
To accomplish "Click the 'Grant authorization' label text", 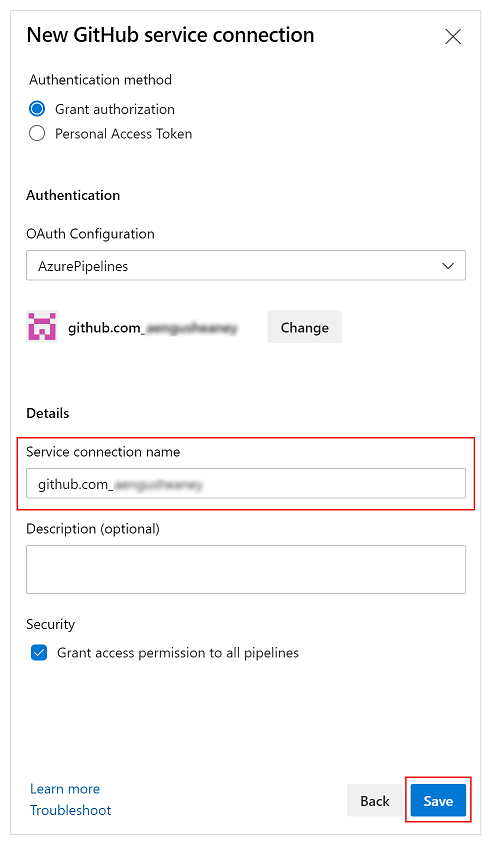I will (115, 109).
